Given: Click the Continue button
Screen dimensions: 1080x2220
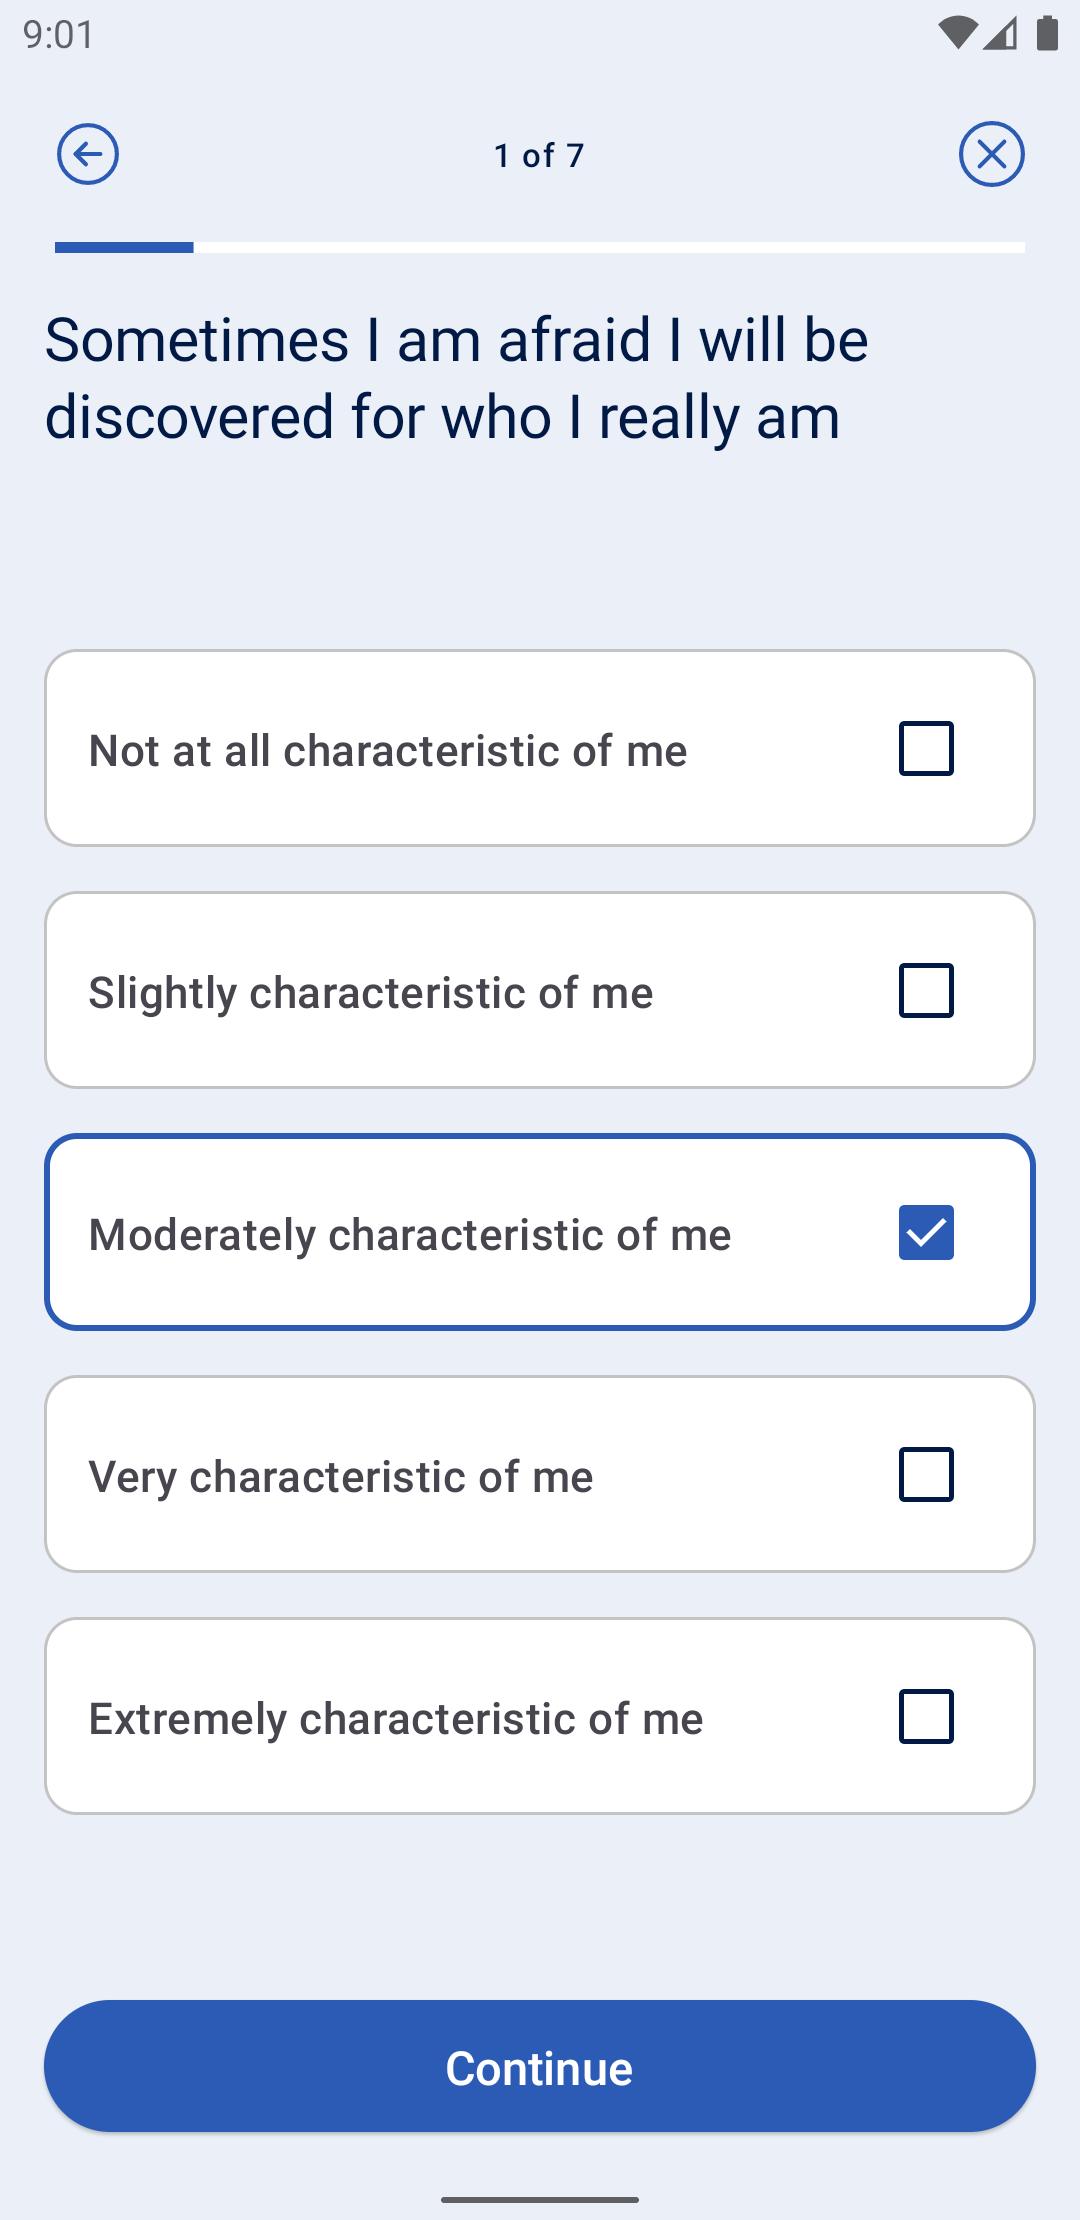Looking at the screenshot, I should coord(540,2066).
